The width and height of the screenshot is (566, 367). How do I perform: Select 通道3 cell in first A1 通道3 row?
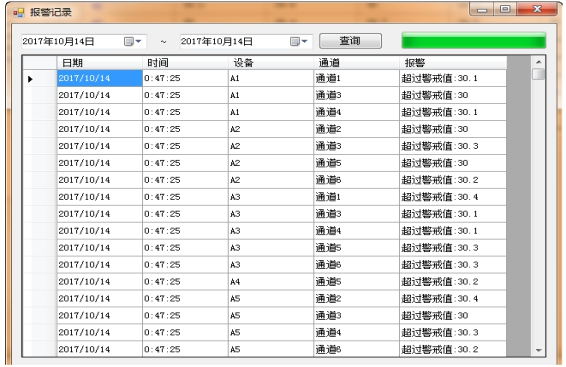click(356, 95)
